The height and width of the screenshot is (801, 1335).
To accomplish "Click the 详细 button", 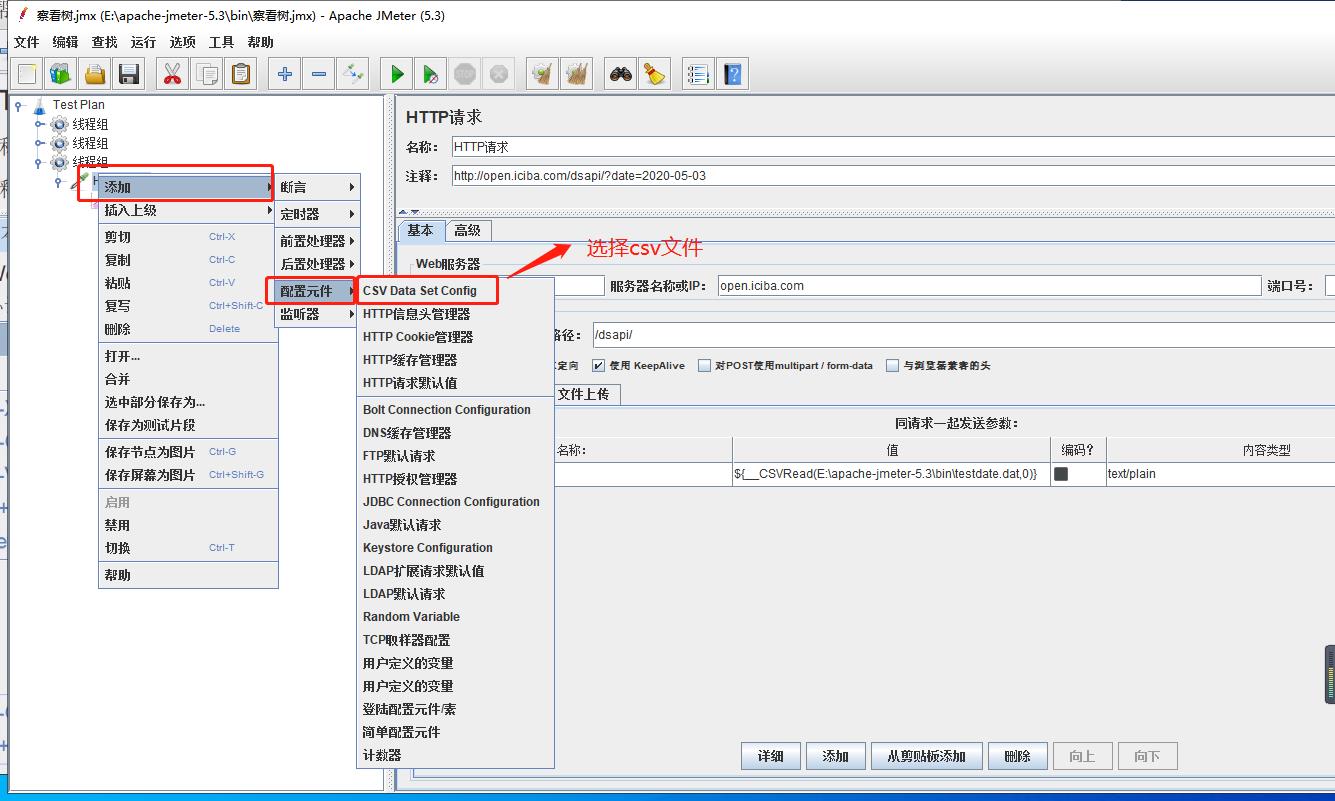I will tap(770, 756).
